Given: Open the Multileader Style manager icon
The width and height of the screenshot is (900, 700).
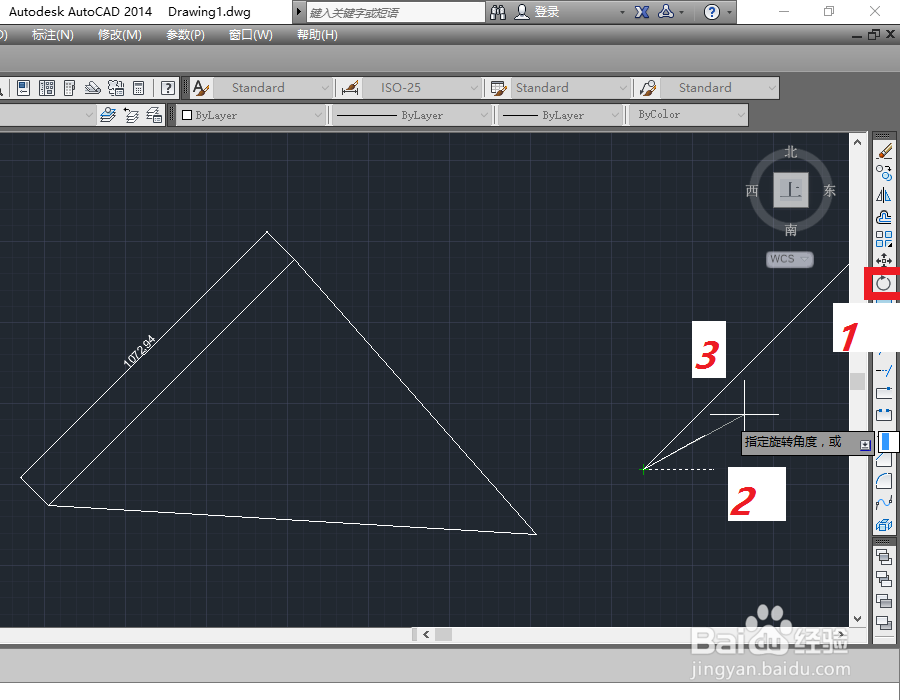Looking at the screenshot, I should [647, 88].
